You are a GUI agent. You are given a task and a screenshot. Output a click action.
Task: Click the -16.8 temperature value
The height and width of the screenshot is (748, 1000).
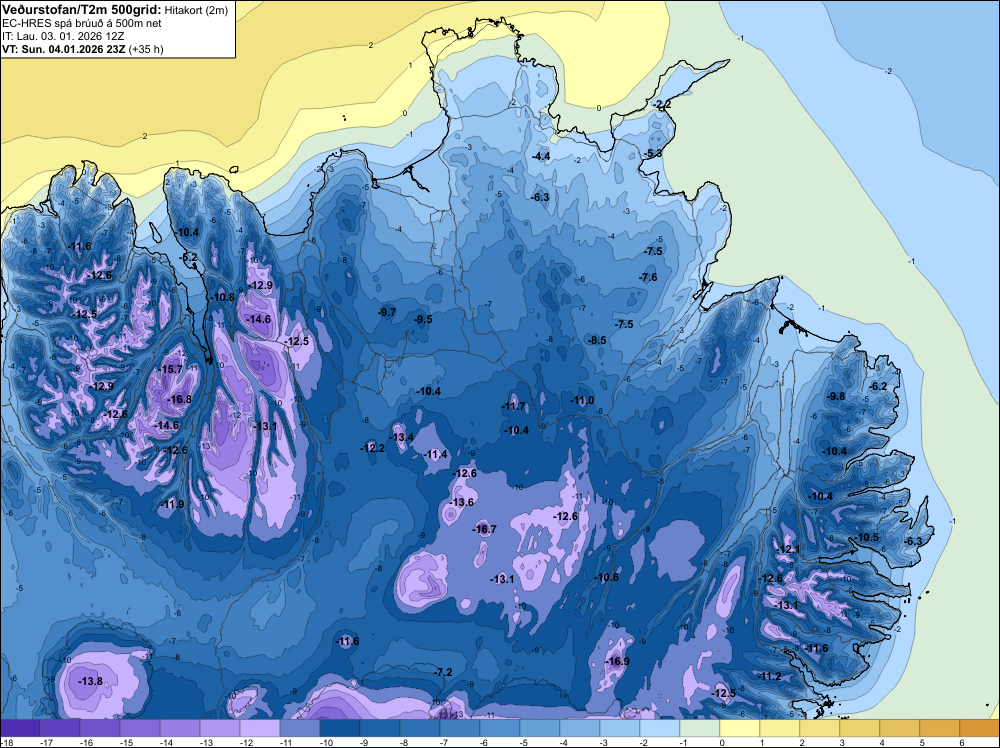coord(179,400)
